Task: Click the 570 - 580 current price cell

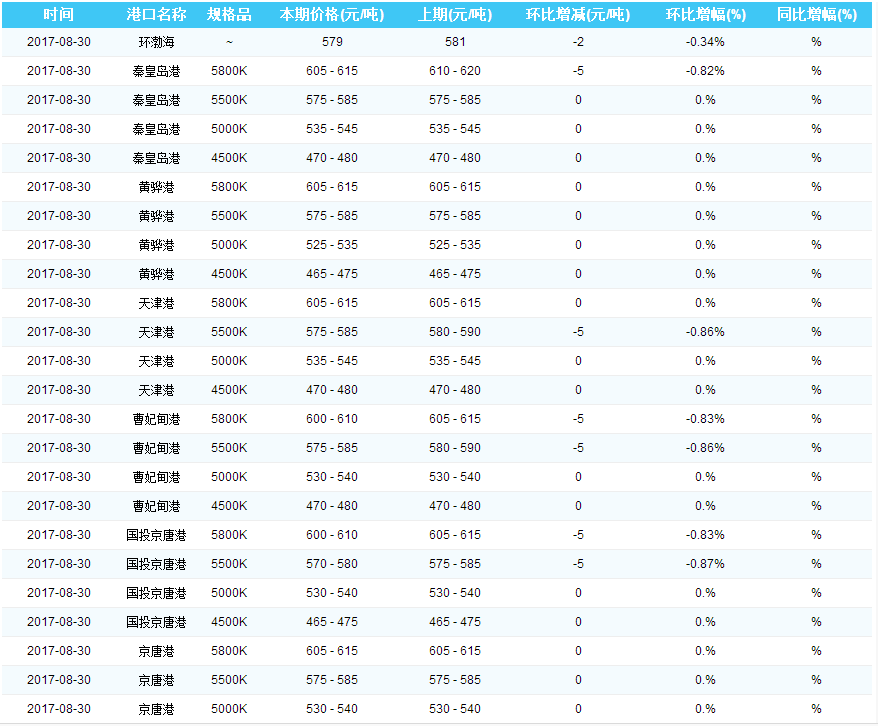Action: pyautogui.click(x=331, y=564)
